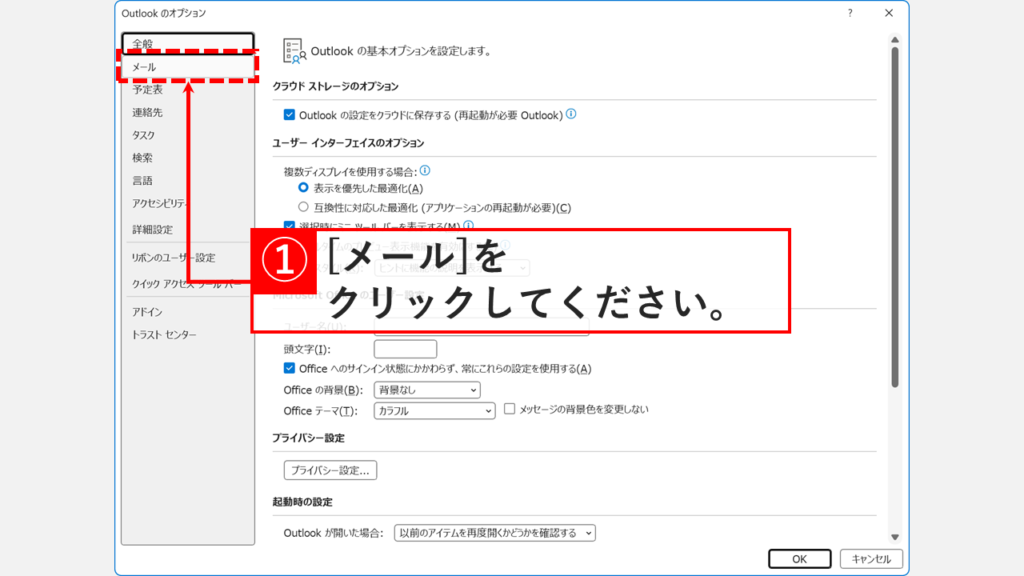Uncheck Outlook の設定をクラウドに保存する

click(x=291, y=113)
